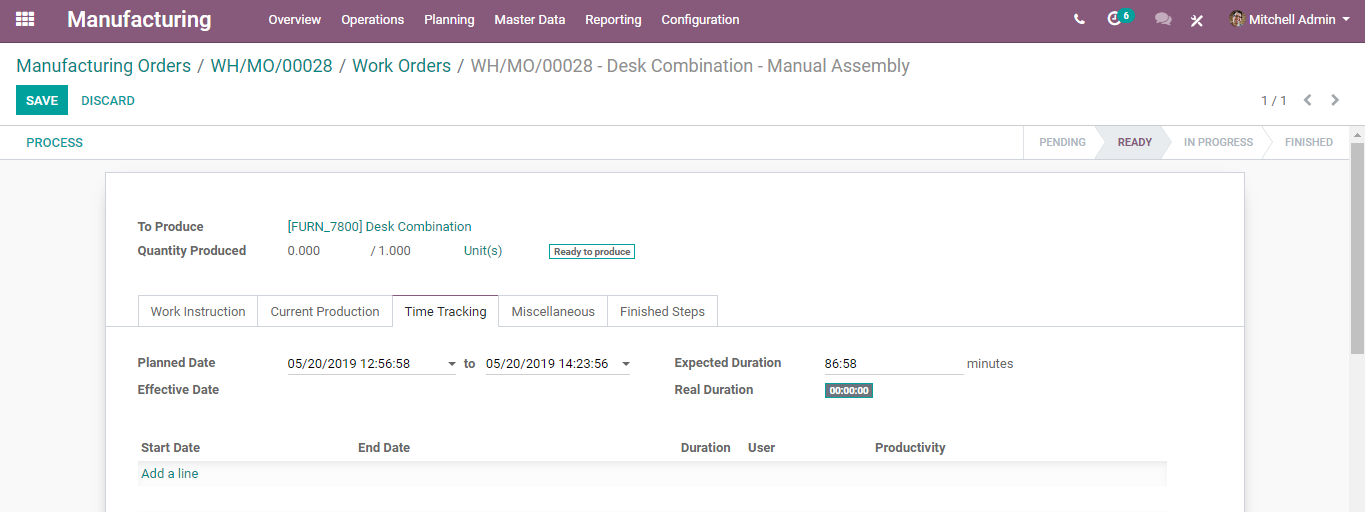1365x512 pixels.
Task: Switch to Finished Steps tab
Action: tap(662, 311)
